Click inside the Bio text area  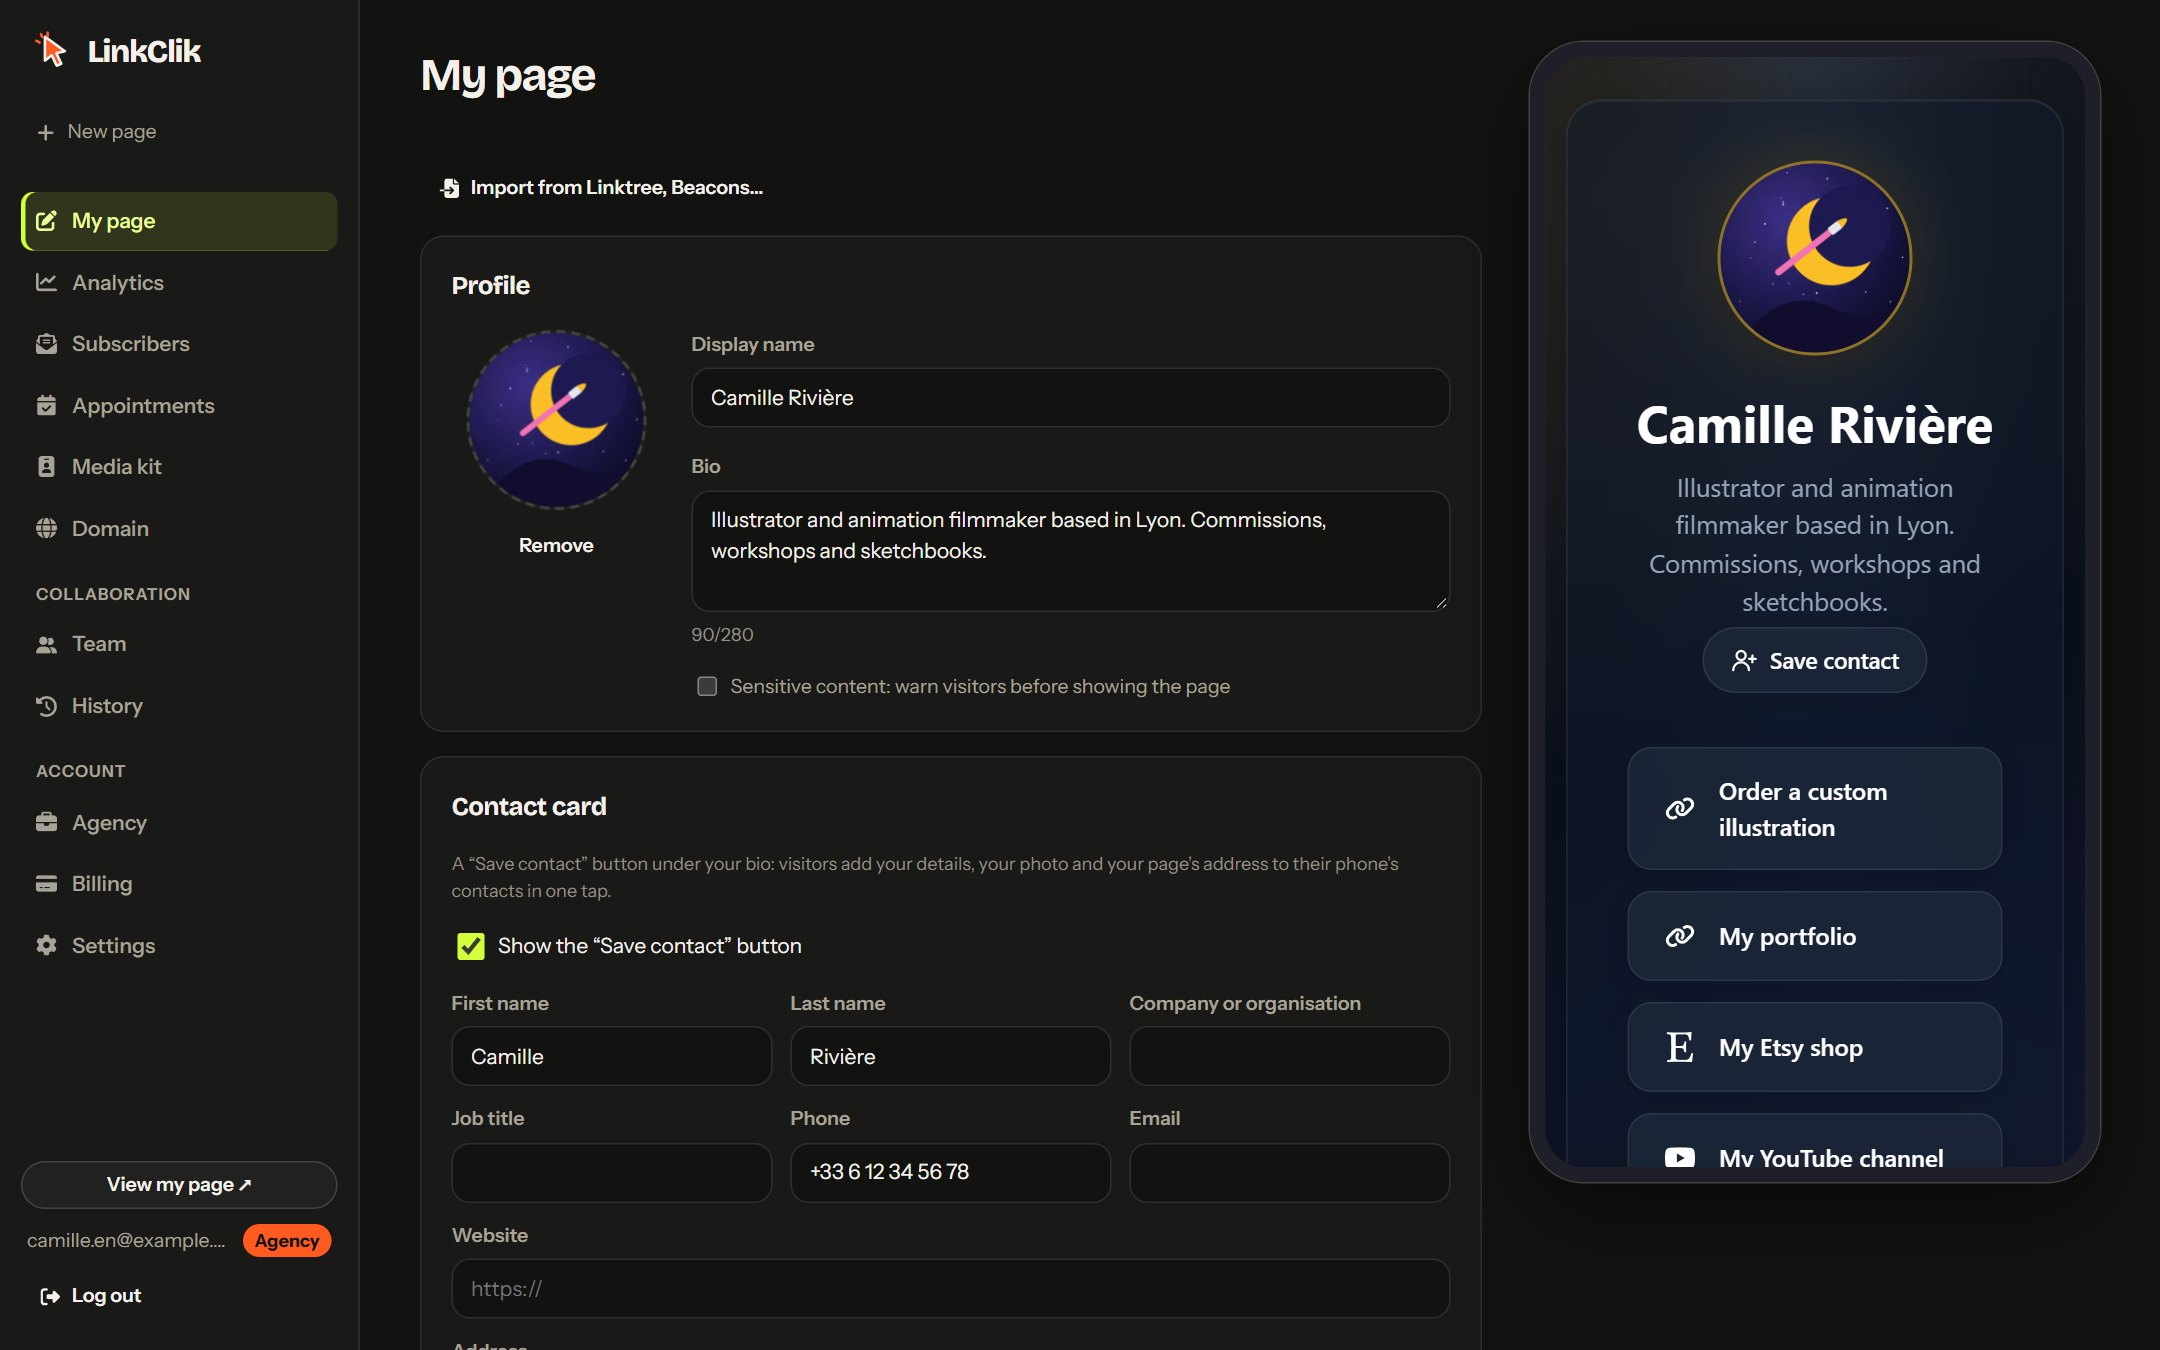click(1070, 551)
